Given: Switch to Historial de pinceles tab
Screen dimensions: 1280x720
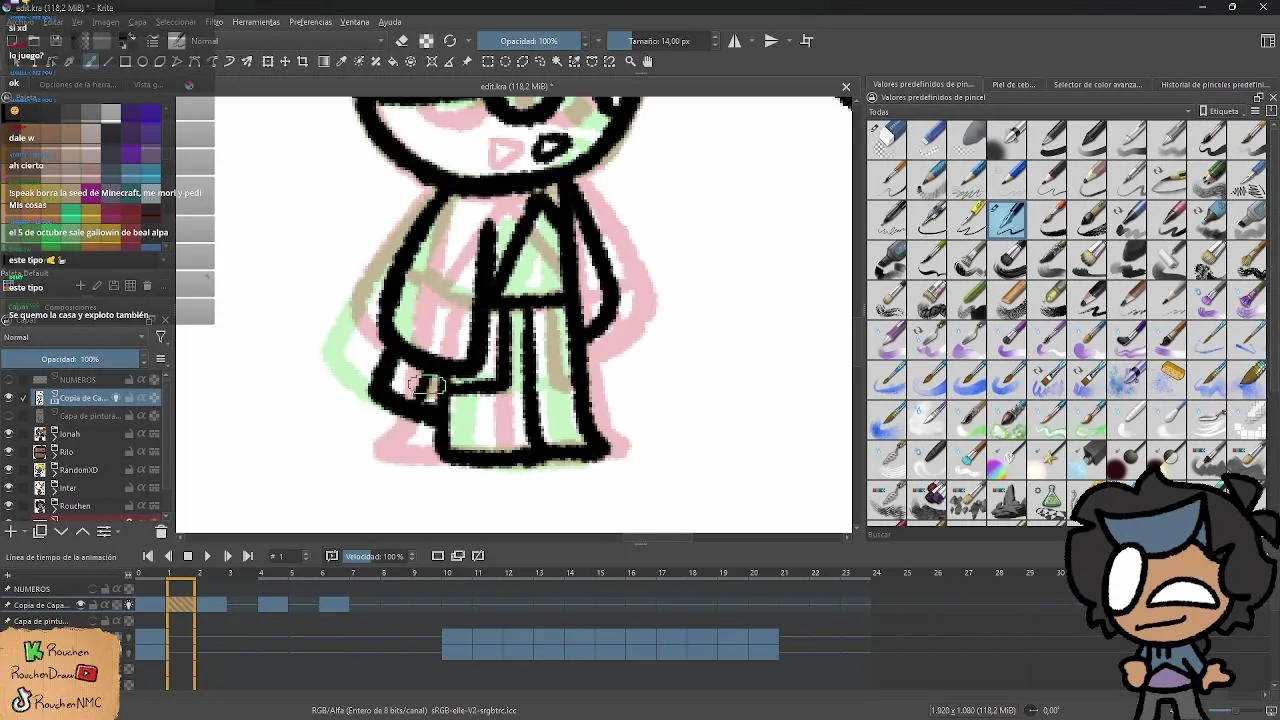Looking at the screenshot, I should [x=1215, y=85].
